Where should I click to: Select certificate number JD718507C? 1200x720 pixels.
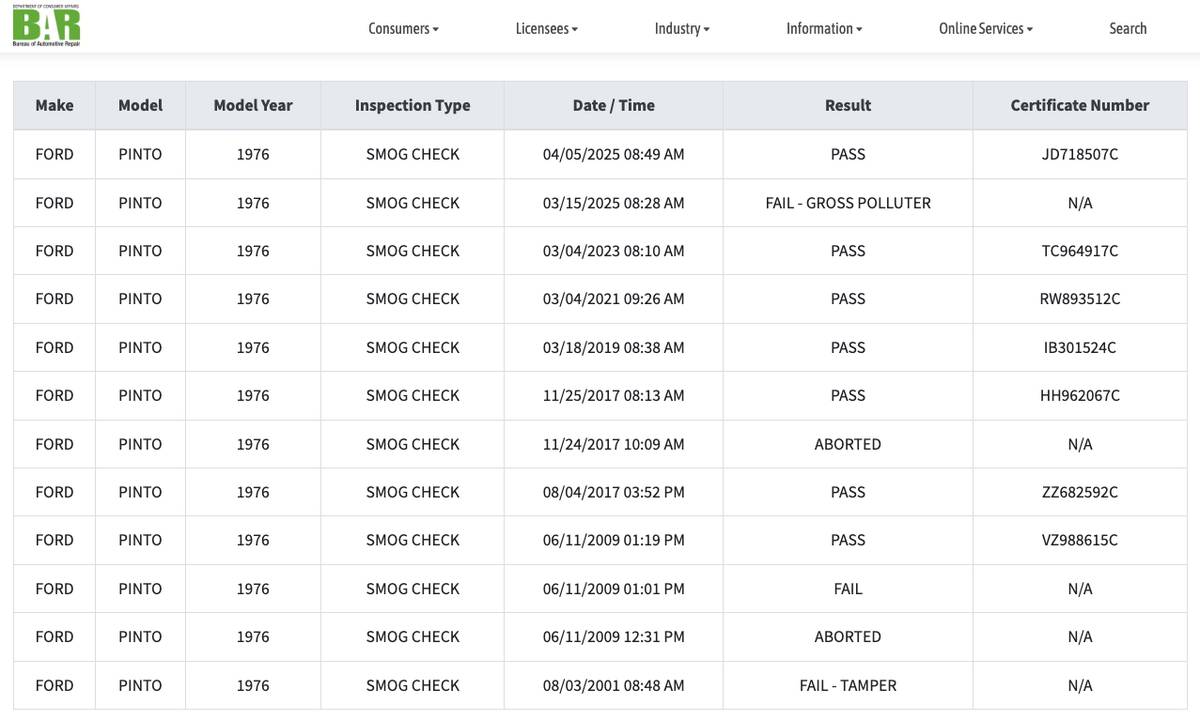1079,154
